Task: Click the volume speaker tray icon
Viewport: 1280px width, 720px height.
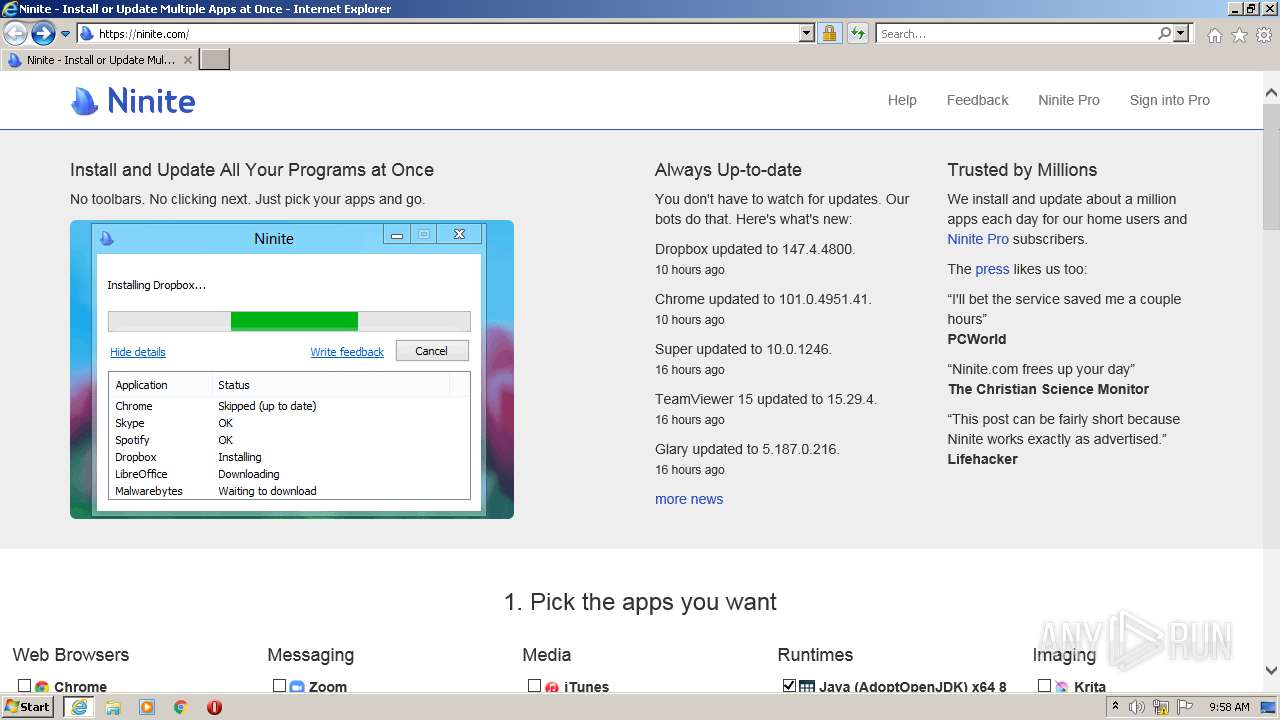Action: [x=1137, y=707]
